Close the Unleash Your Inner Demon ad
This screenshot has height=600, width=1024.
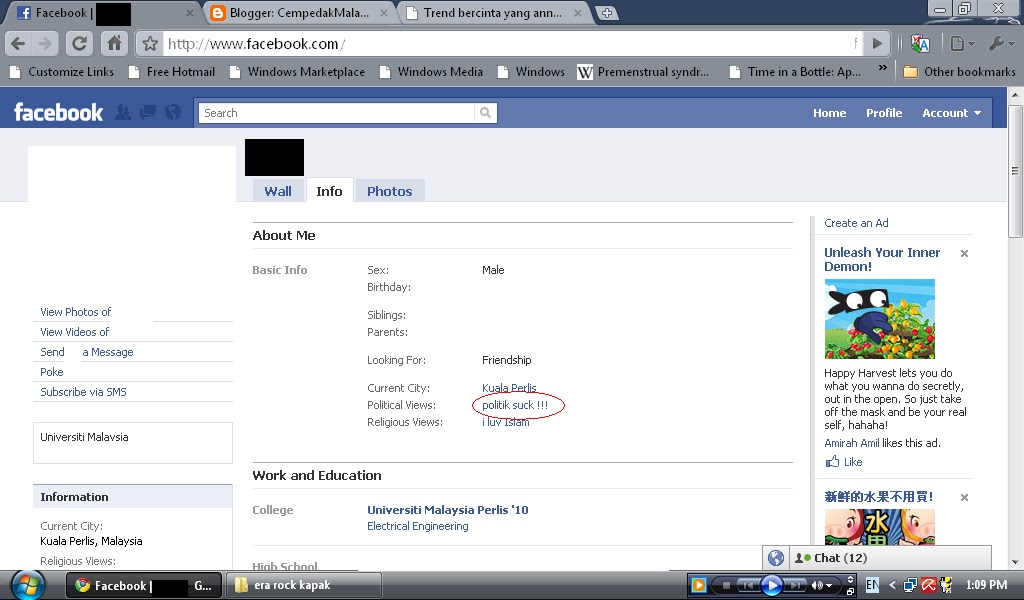tap(964, 253)
